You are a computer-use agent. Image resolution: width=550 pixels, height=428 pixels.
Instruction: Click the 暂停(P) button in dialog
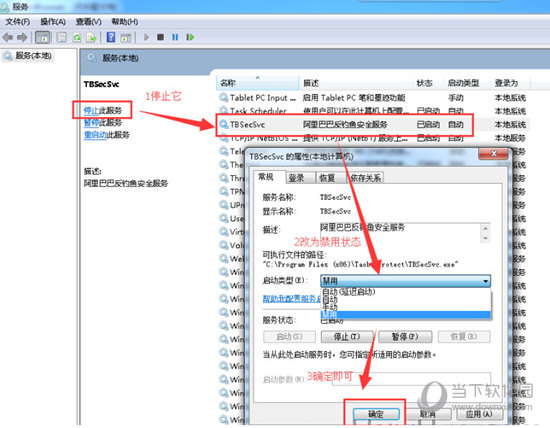pyautogui.click(x=405, y=337)
